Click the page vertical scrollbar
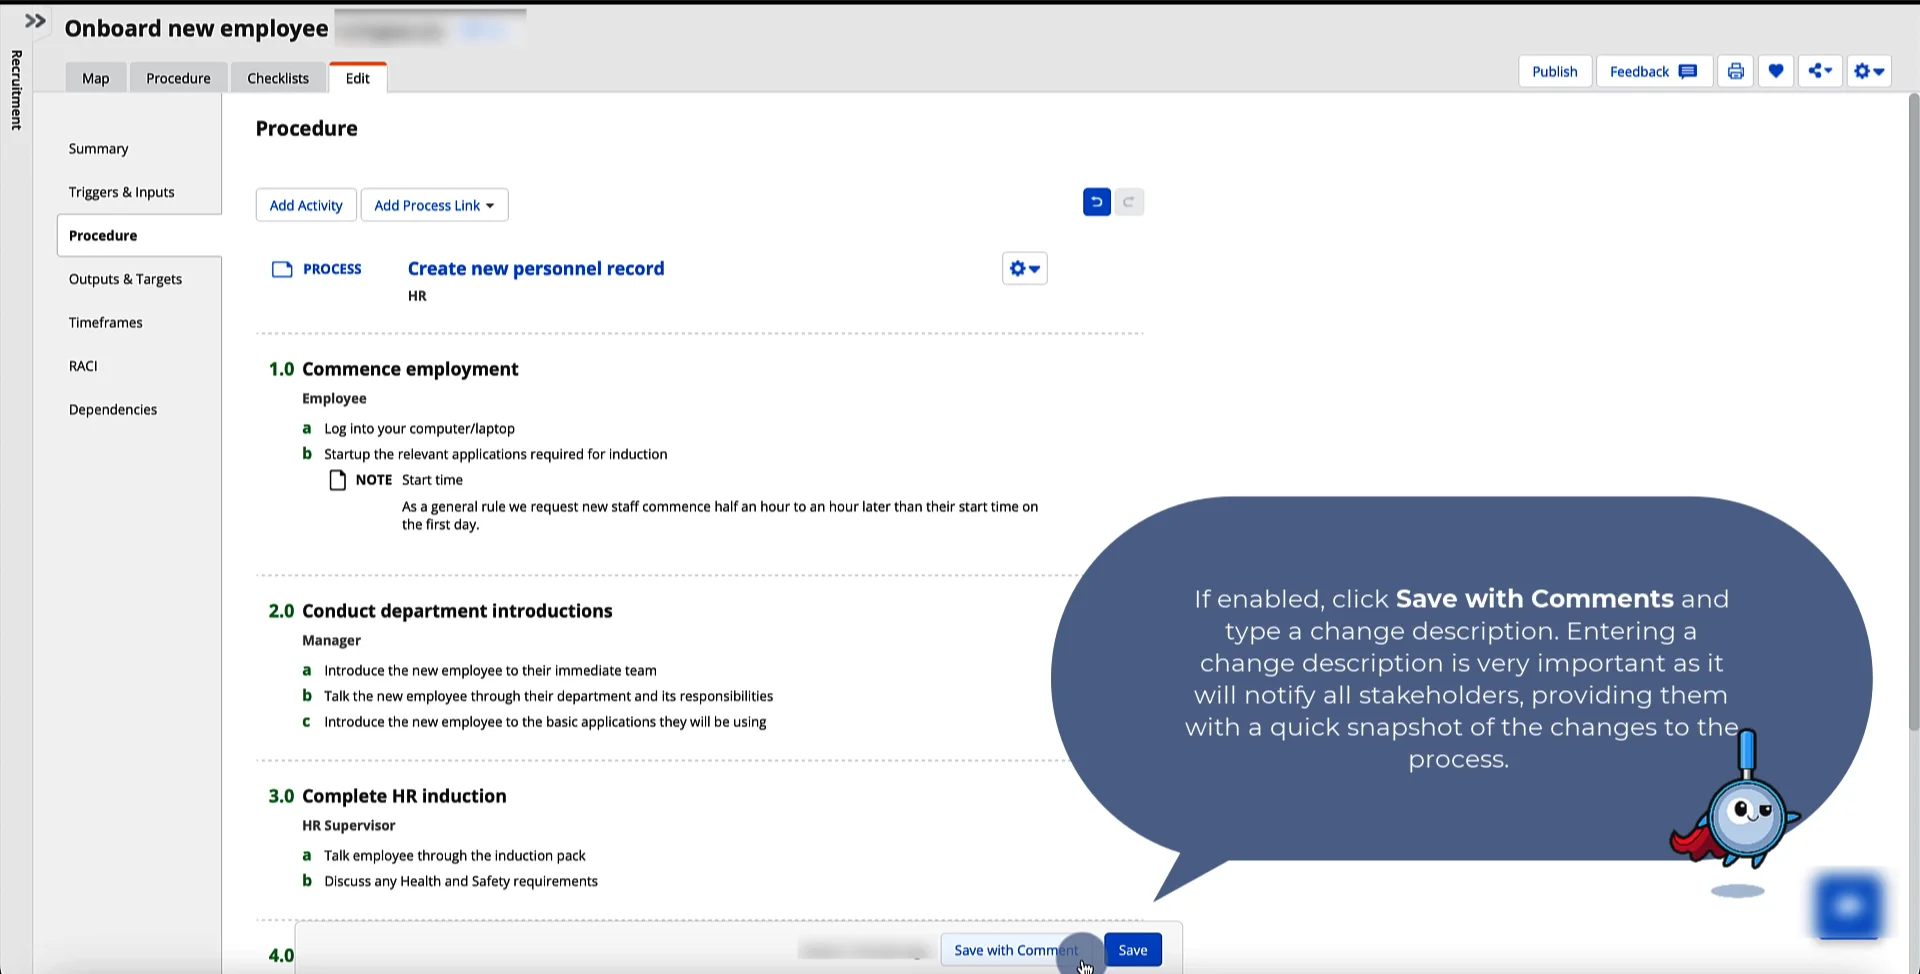This screenshot has width=1920, height=974. coord(1913,410)
